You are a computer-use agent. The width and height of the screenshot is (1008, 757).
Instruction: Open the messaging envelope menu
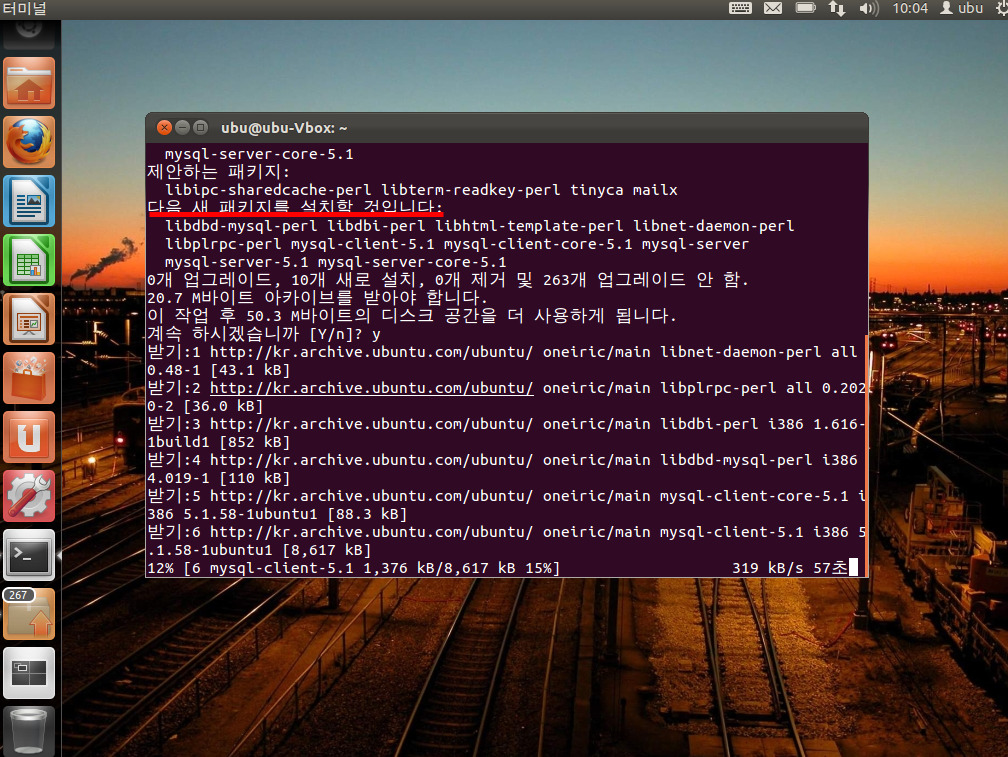coord(772,8)
